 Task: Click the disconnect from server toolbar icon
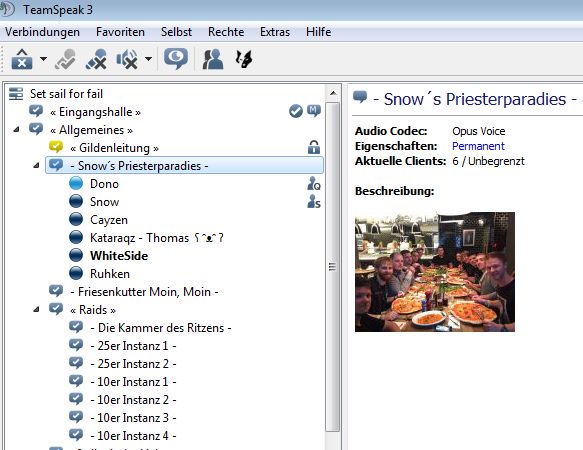(22, 59)
